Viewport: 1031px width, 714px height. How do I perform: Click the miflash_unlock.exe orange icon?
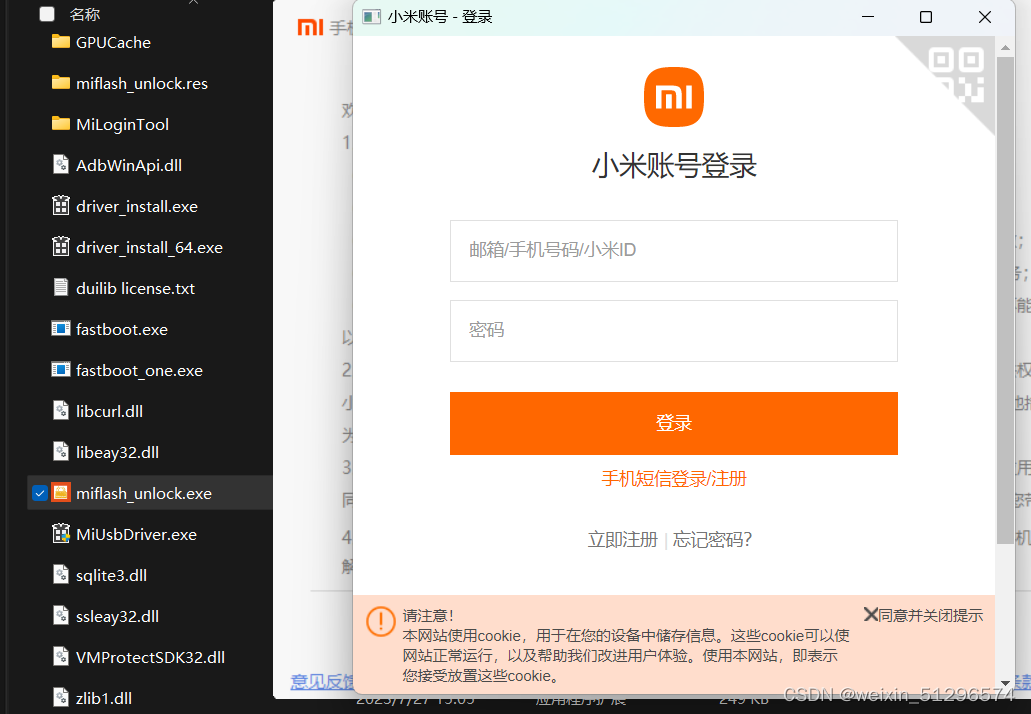click(x=60, y=492)
